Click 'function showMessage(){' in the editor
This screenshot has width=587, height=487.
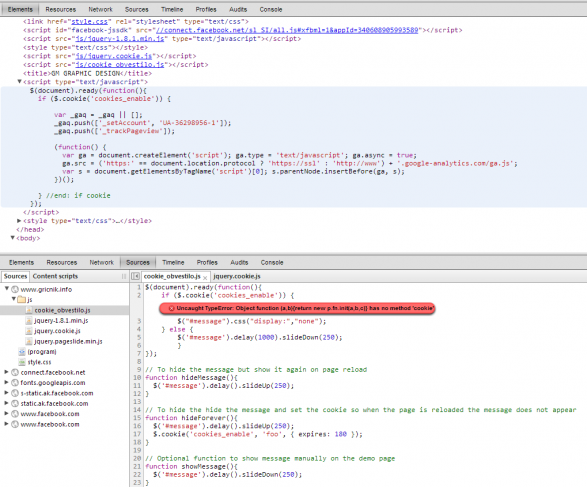click(x=191, y=466)
